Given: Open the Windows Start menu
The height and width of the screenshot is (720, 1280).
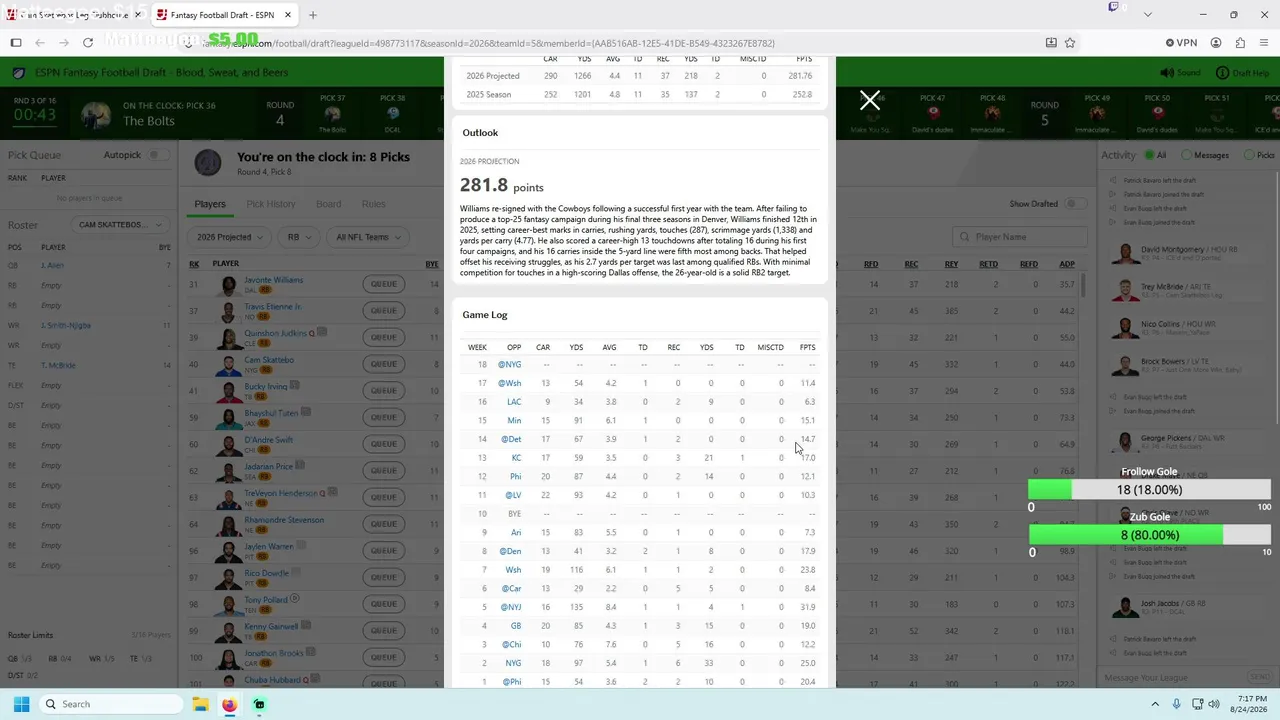Looking at the screenshot, I should point(21,704).
